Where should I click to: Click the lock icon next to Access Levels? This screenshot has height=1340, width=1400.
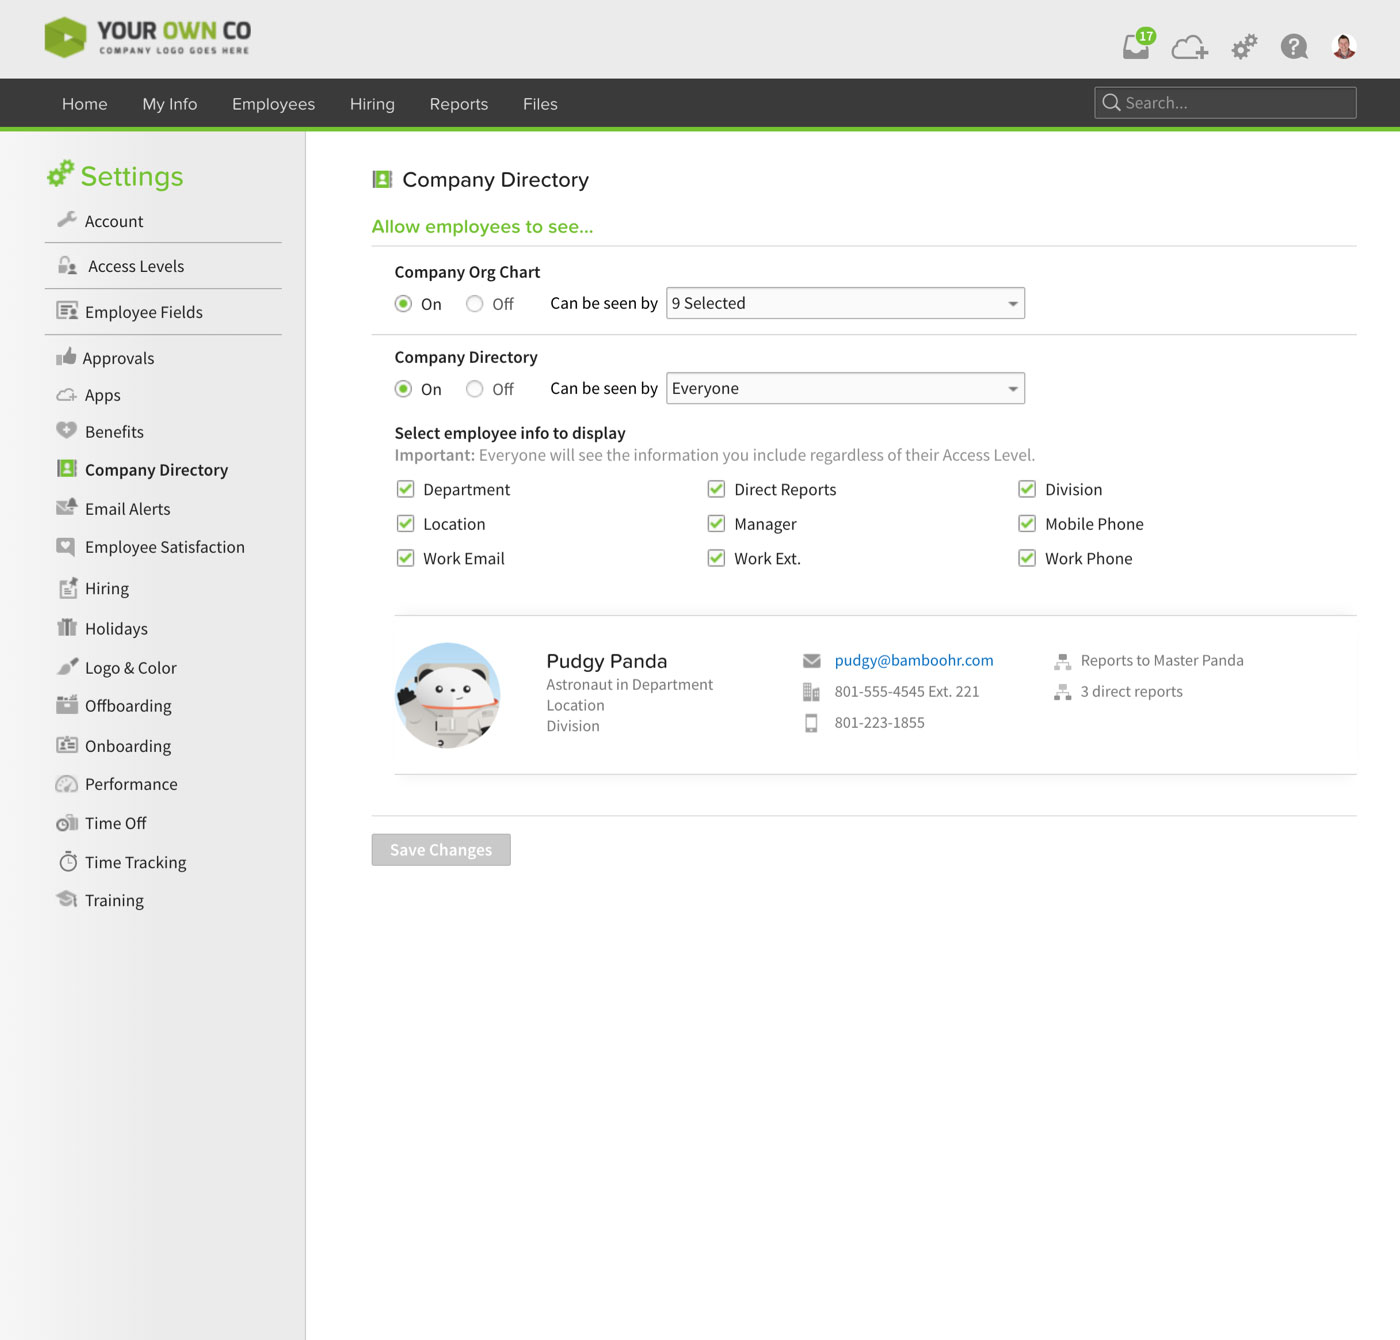coord(66,265)
